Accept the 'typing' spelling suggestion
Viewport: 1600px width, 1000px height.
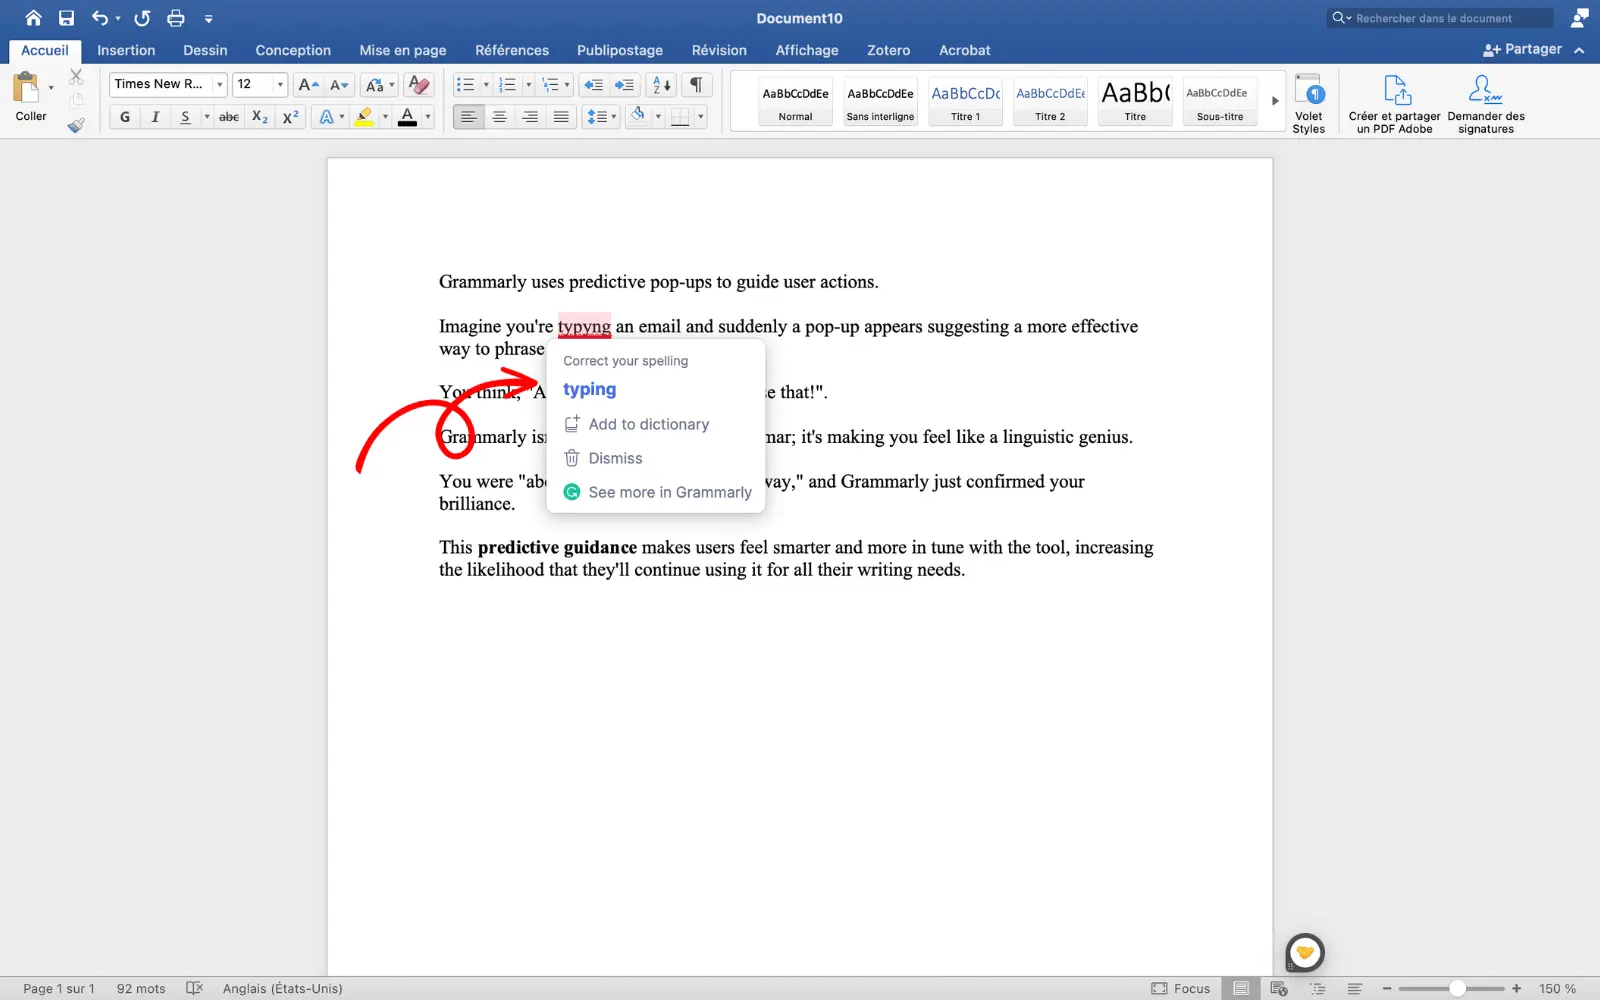coord(590,389)
